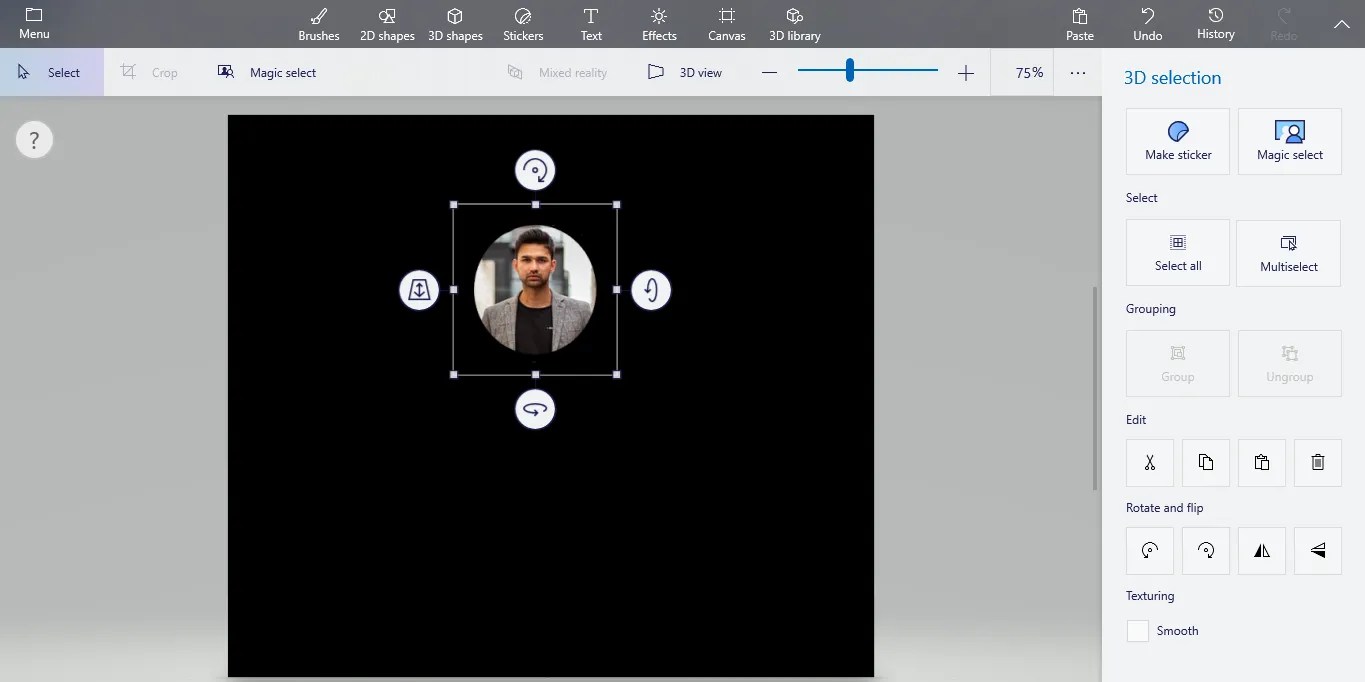This screenshot has width=1365, height=682.
Task: Open the 75% zoom level control
Action: (x=1024, y=72)
